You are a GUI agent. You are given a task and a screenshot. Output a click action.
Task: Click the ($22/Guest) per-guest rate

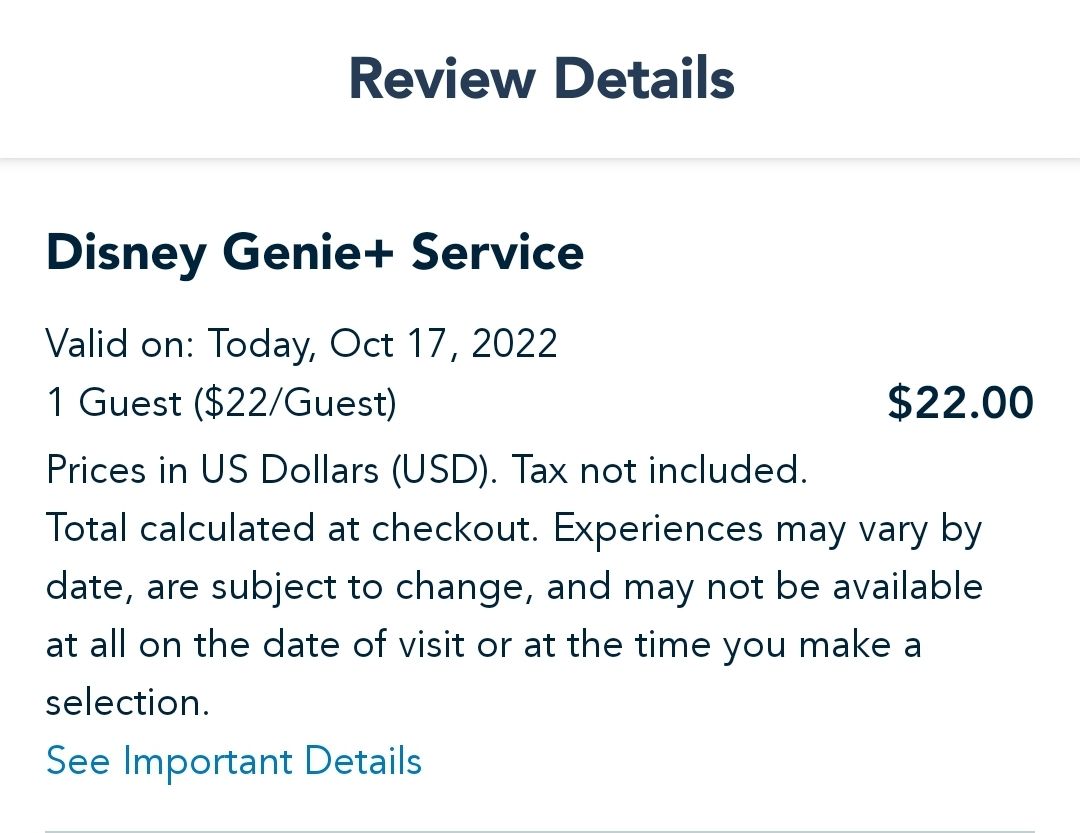click(x=295, y=403)
